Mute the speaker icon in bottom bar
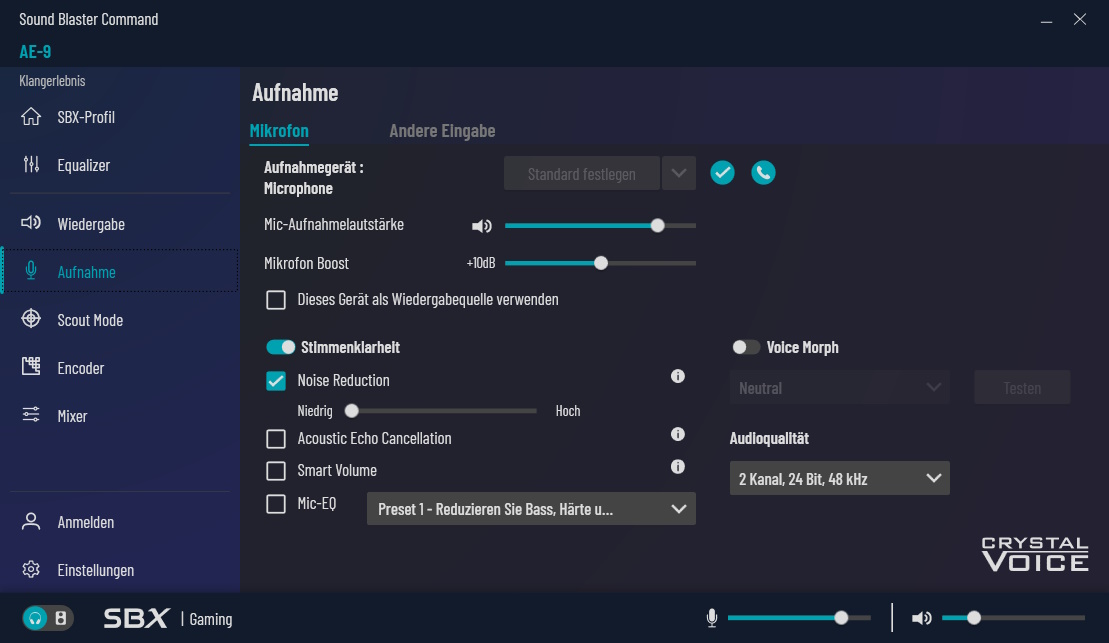This screenshot has height=643, width=1109. click(921, 618)
